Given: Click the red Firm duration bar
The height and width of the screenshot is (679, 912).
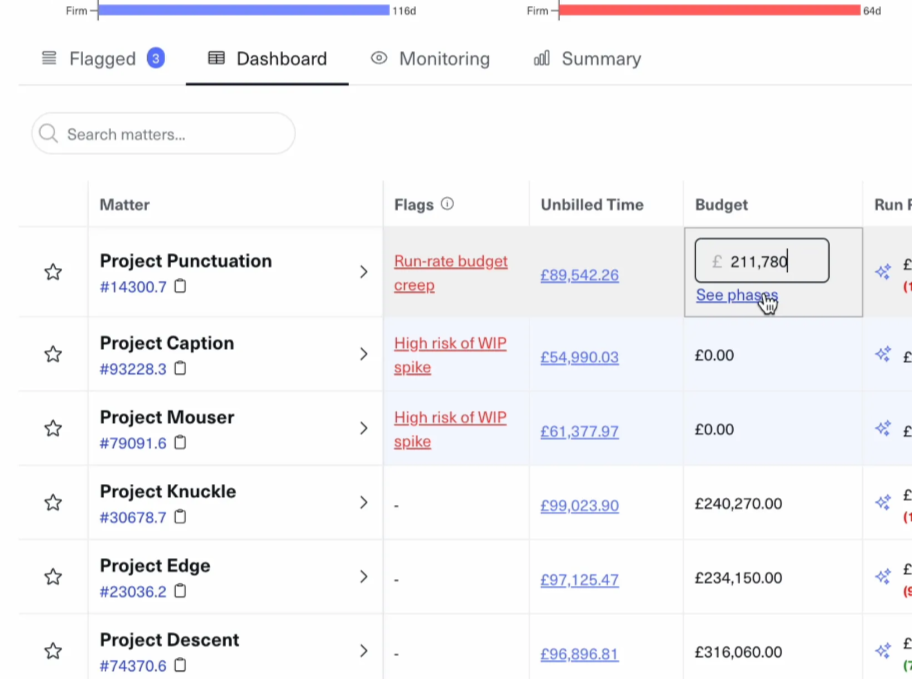Looking at the screenshot, I should [x=708, y=10].
